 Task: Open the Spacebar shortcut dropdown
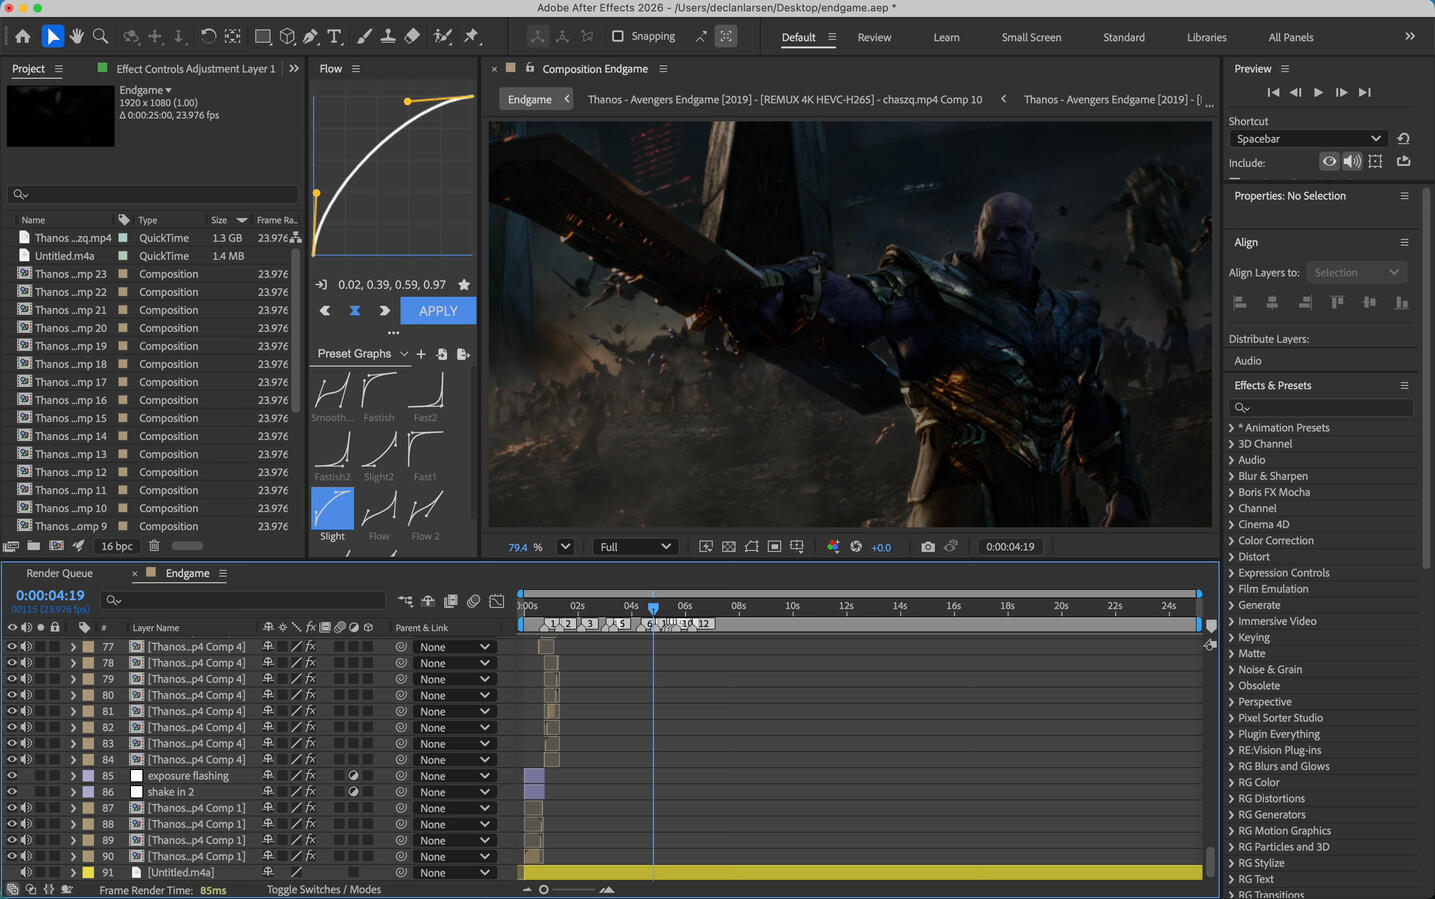tap(1307, 139)
